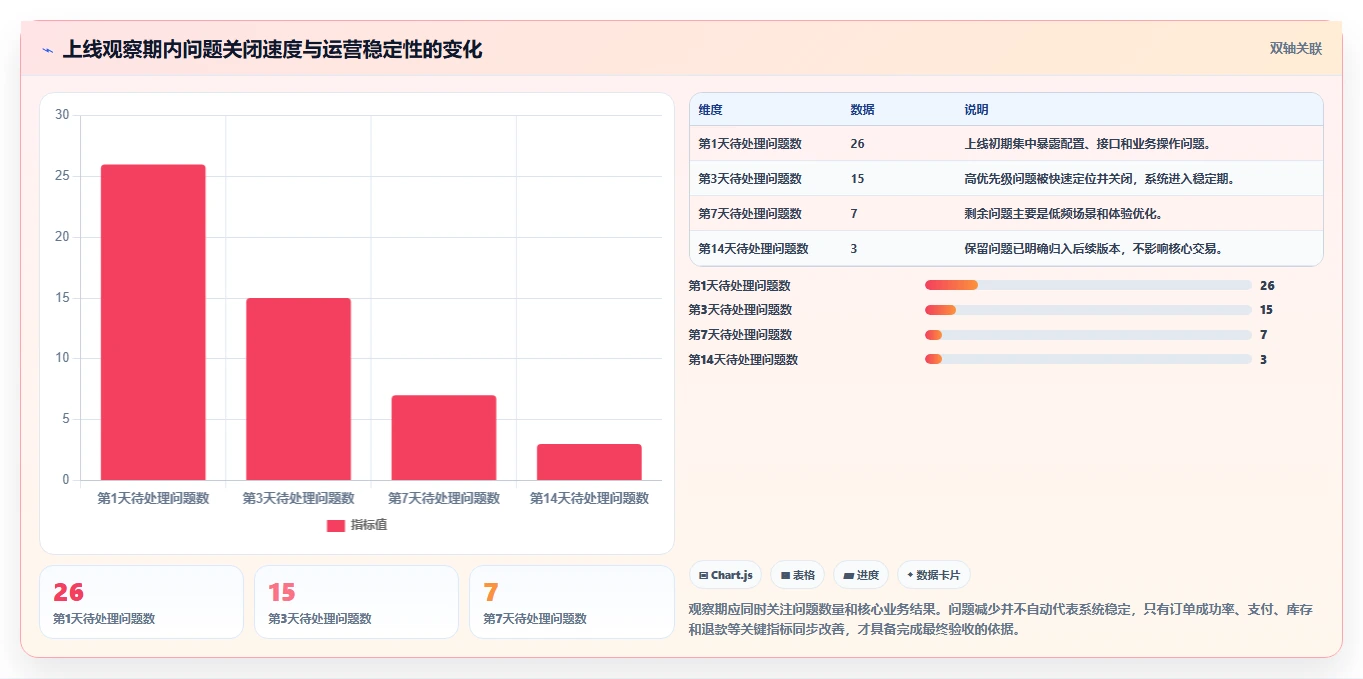Click the 第7天待处理问题数 table row label
The width and height of the screenshot is (1363, 679).
point(750,214)
